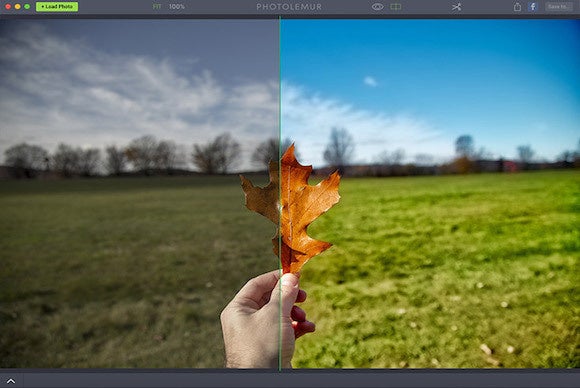Share the photo to Facebook
Image resolution: width=580 pixels, height=388 pixels.
click(x=533, y=7)
